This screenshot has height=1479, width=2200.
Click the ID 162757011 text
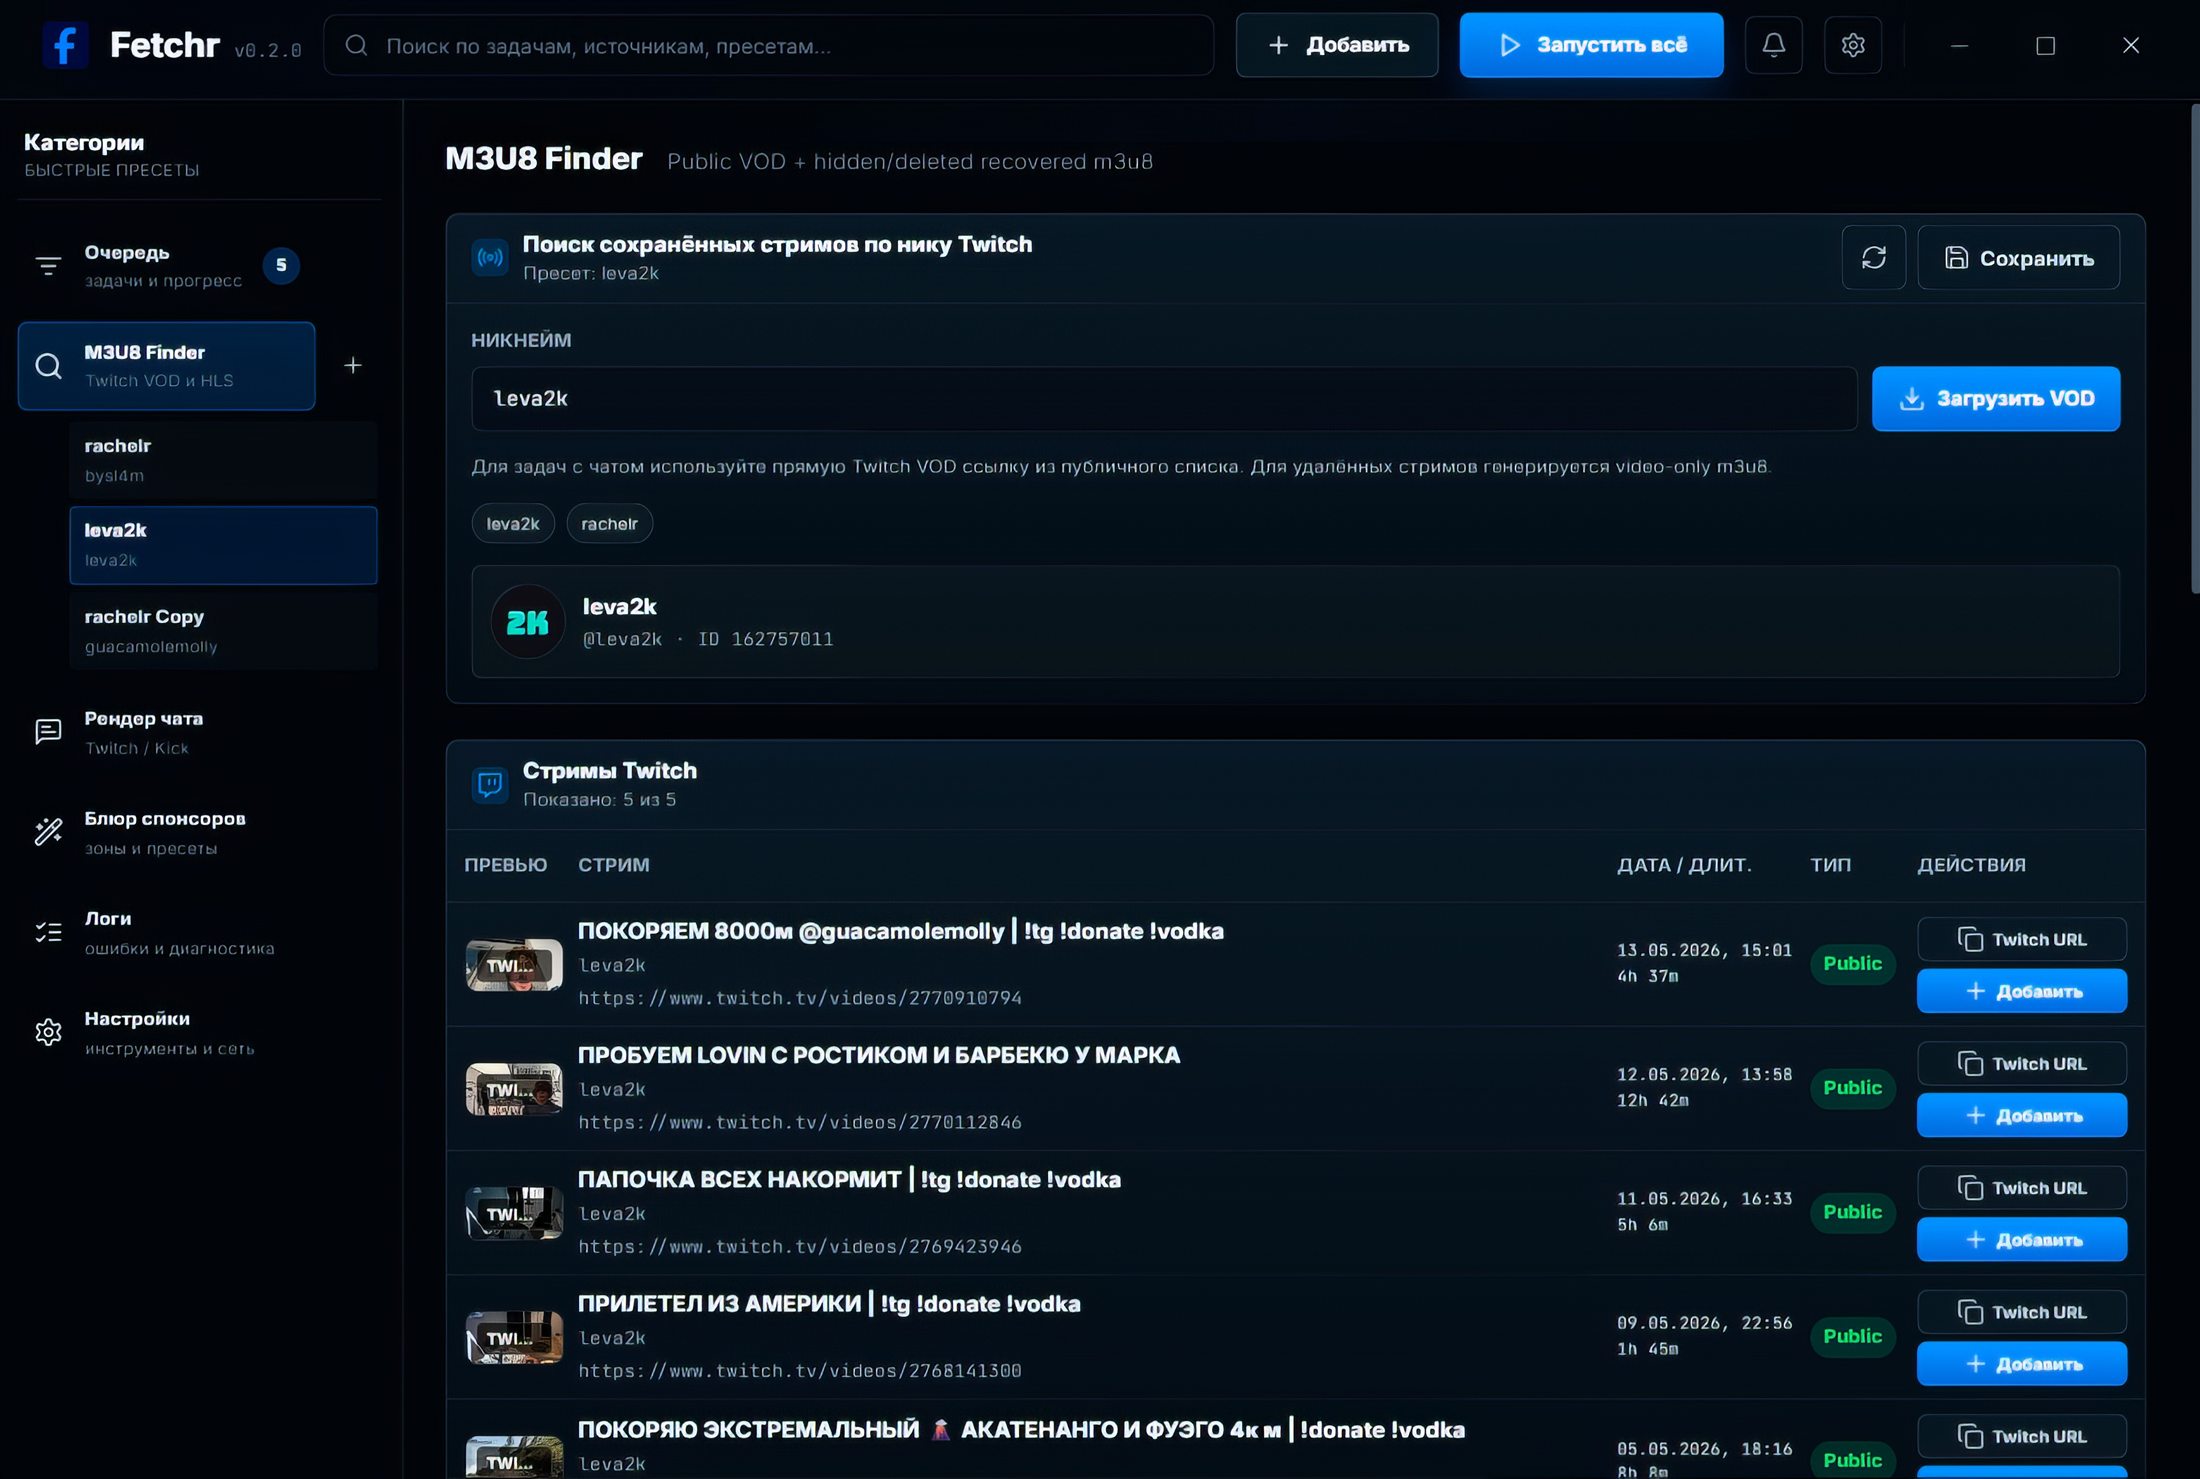click(x=765, y=640)
